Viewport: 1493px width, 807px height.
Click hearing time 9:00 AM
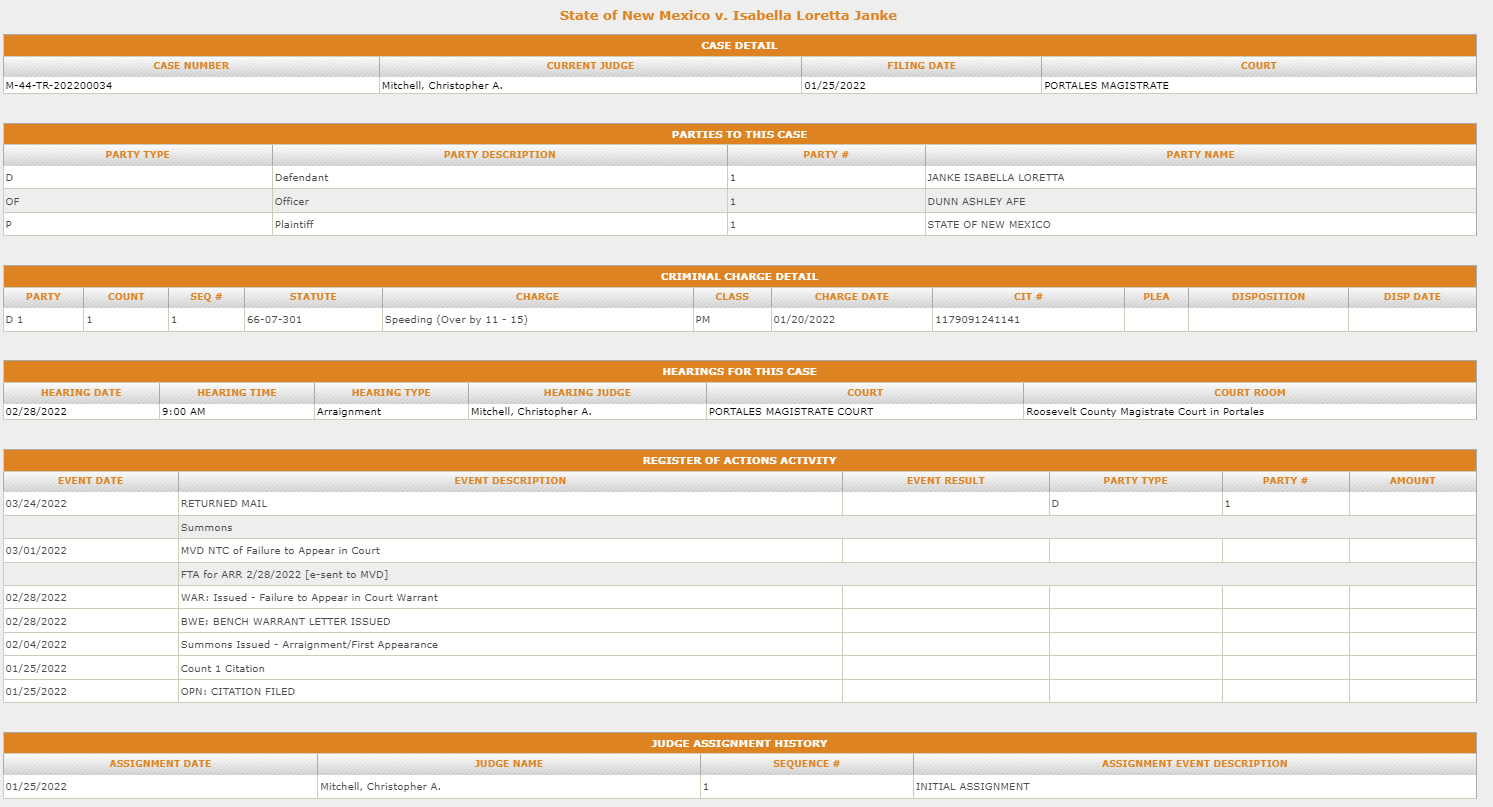pos(183,412)
